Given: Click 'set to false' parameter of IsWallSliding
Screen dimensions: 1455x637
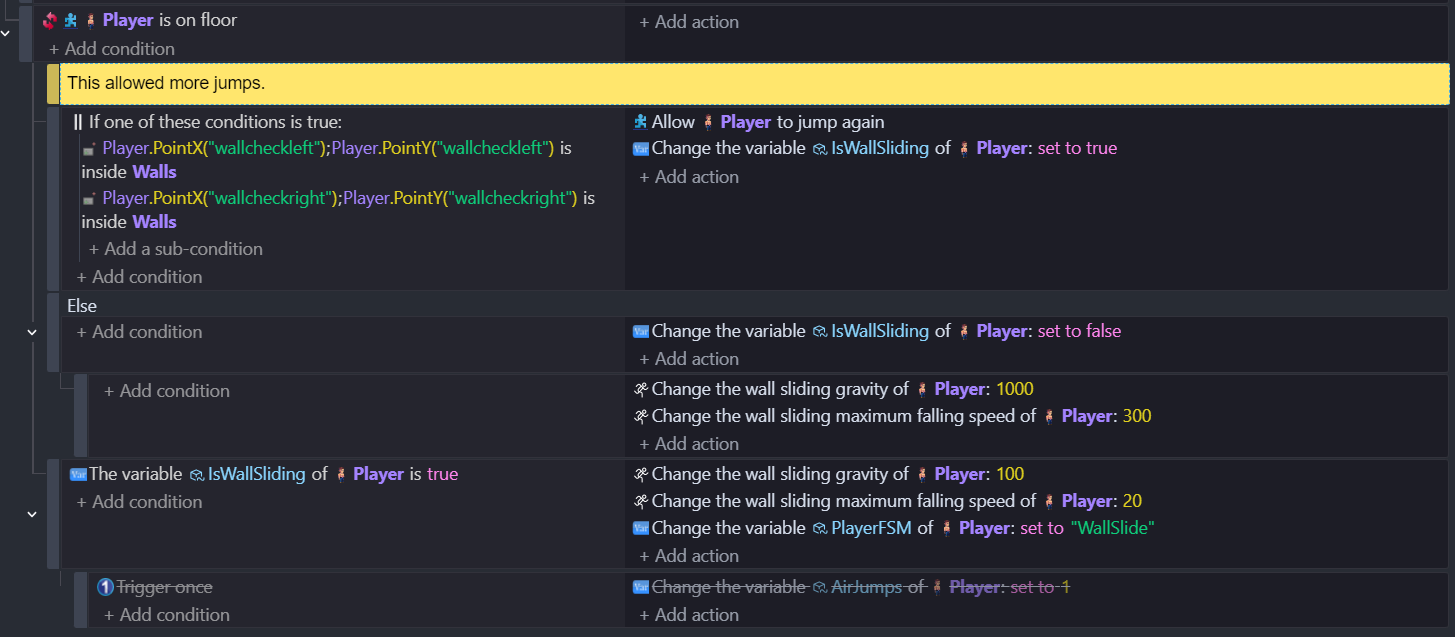Looking at the screenshot, I should [1079, 331].
